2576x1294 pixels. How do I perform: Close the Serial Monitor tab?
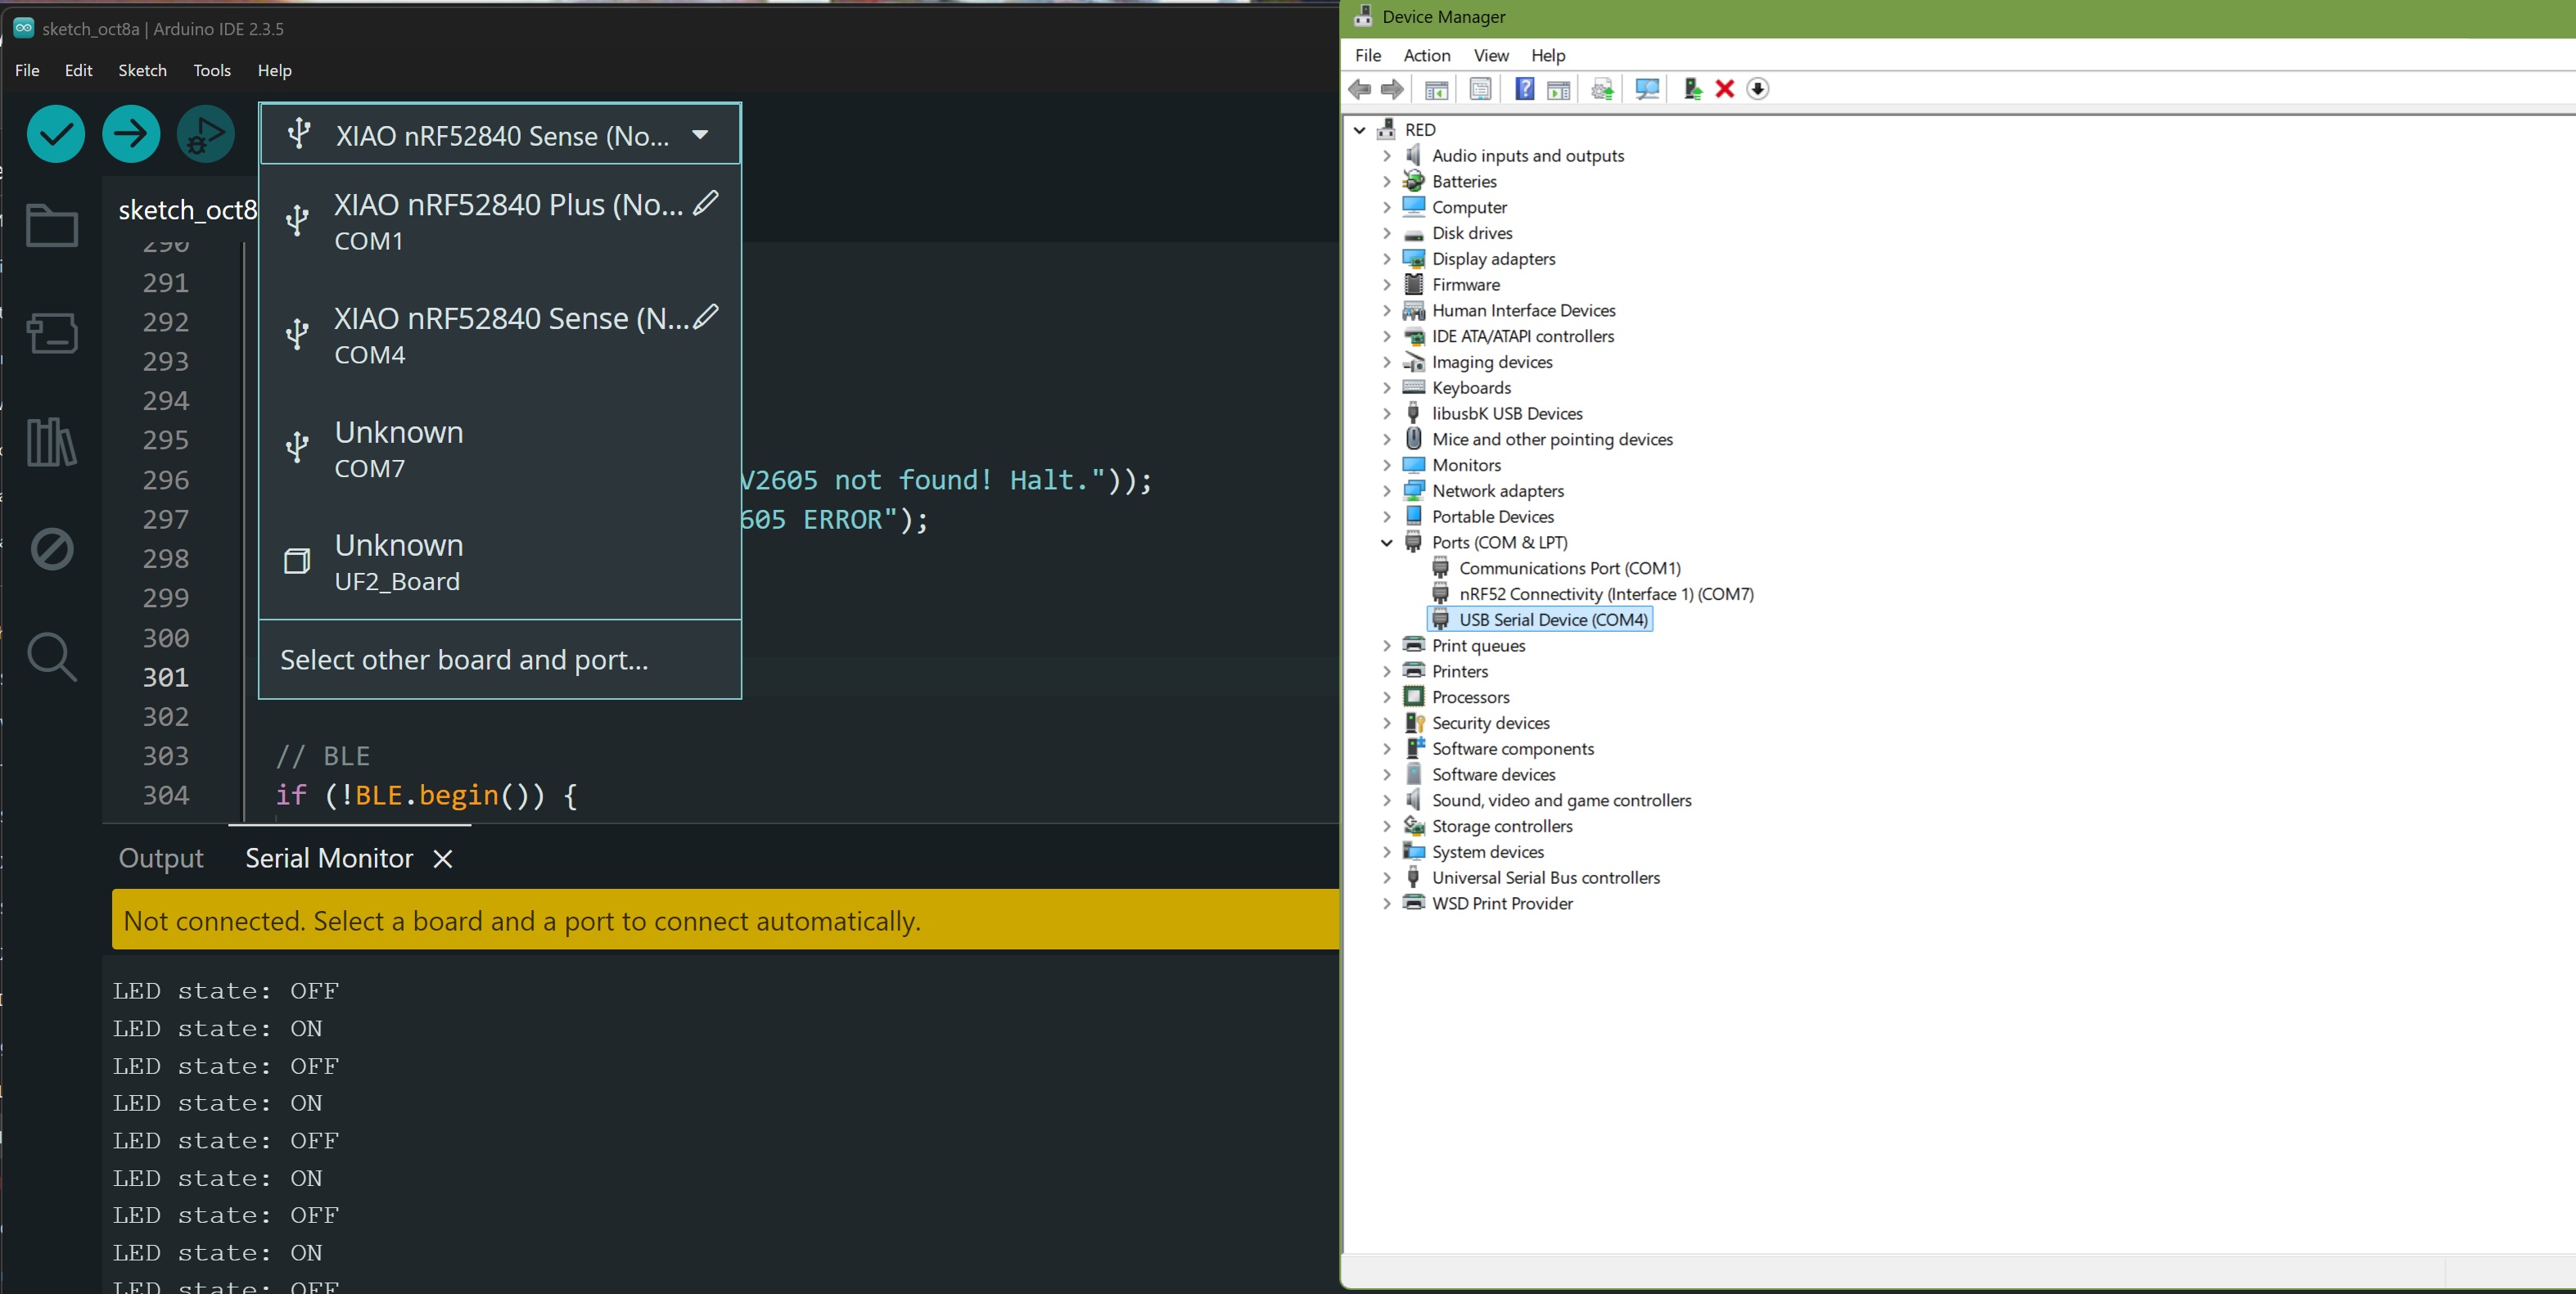click(443, 859)
